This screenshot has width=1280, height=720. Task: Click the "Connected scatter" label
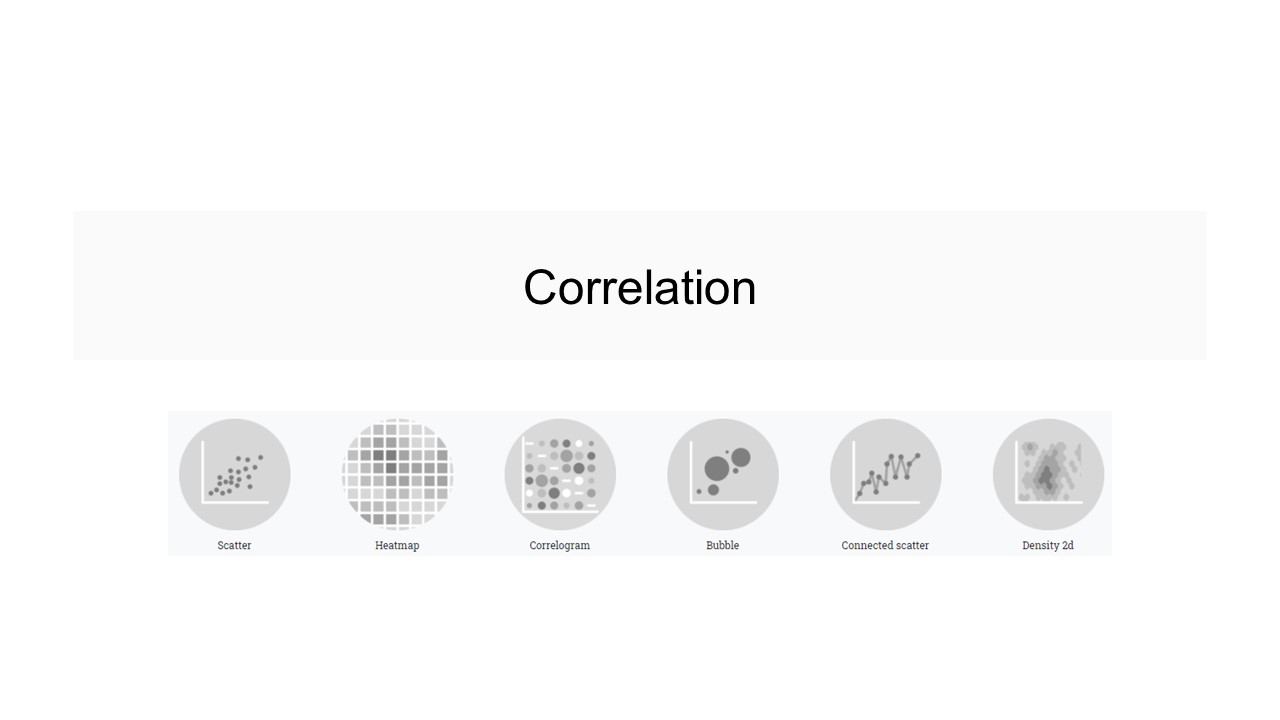[x=885, y=546]
